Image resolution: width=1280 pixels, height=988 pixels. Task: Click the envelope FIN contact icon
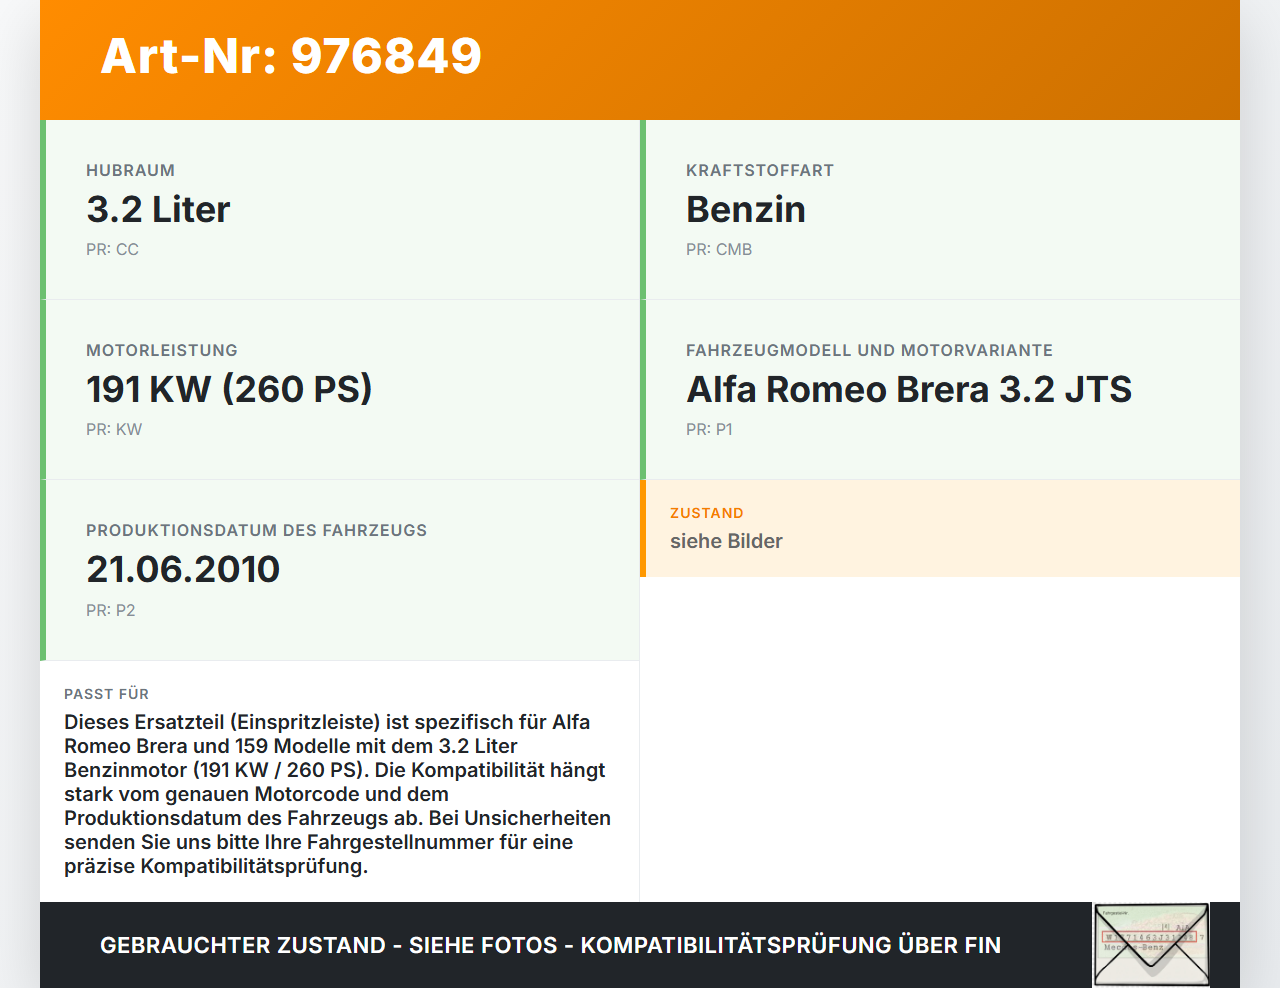tap(1150, 945)
